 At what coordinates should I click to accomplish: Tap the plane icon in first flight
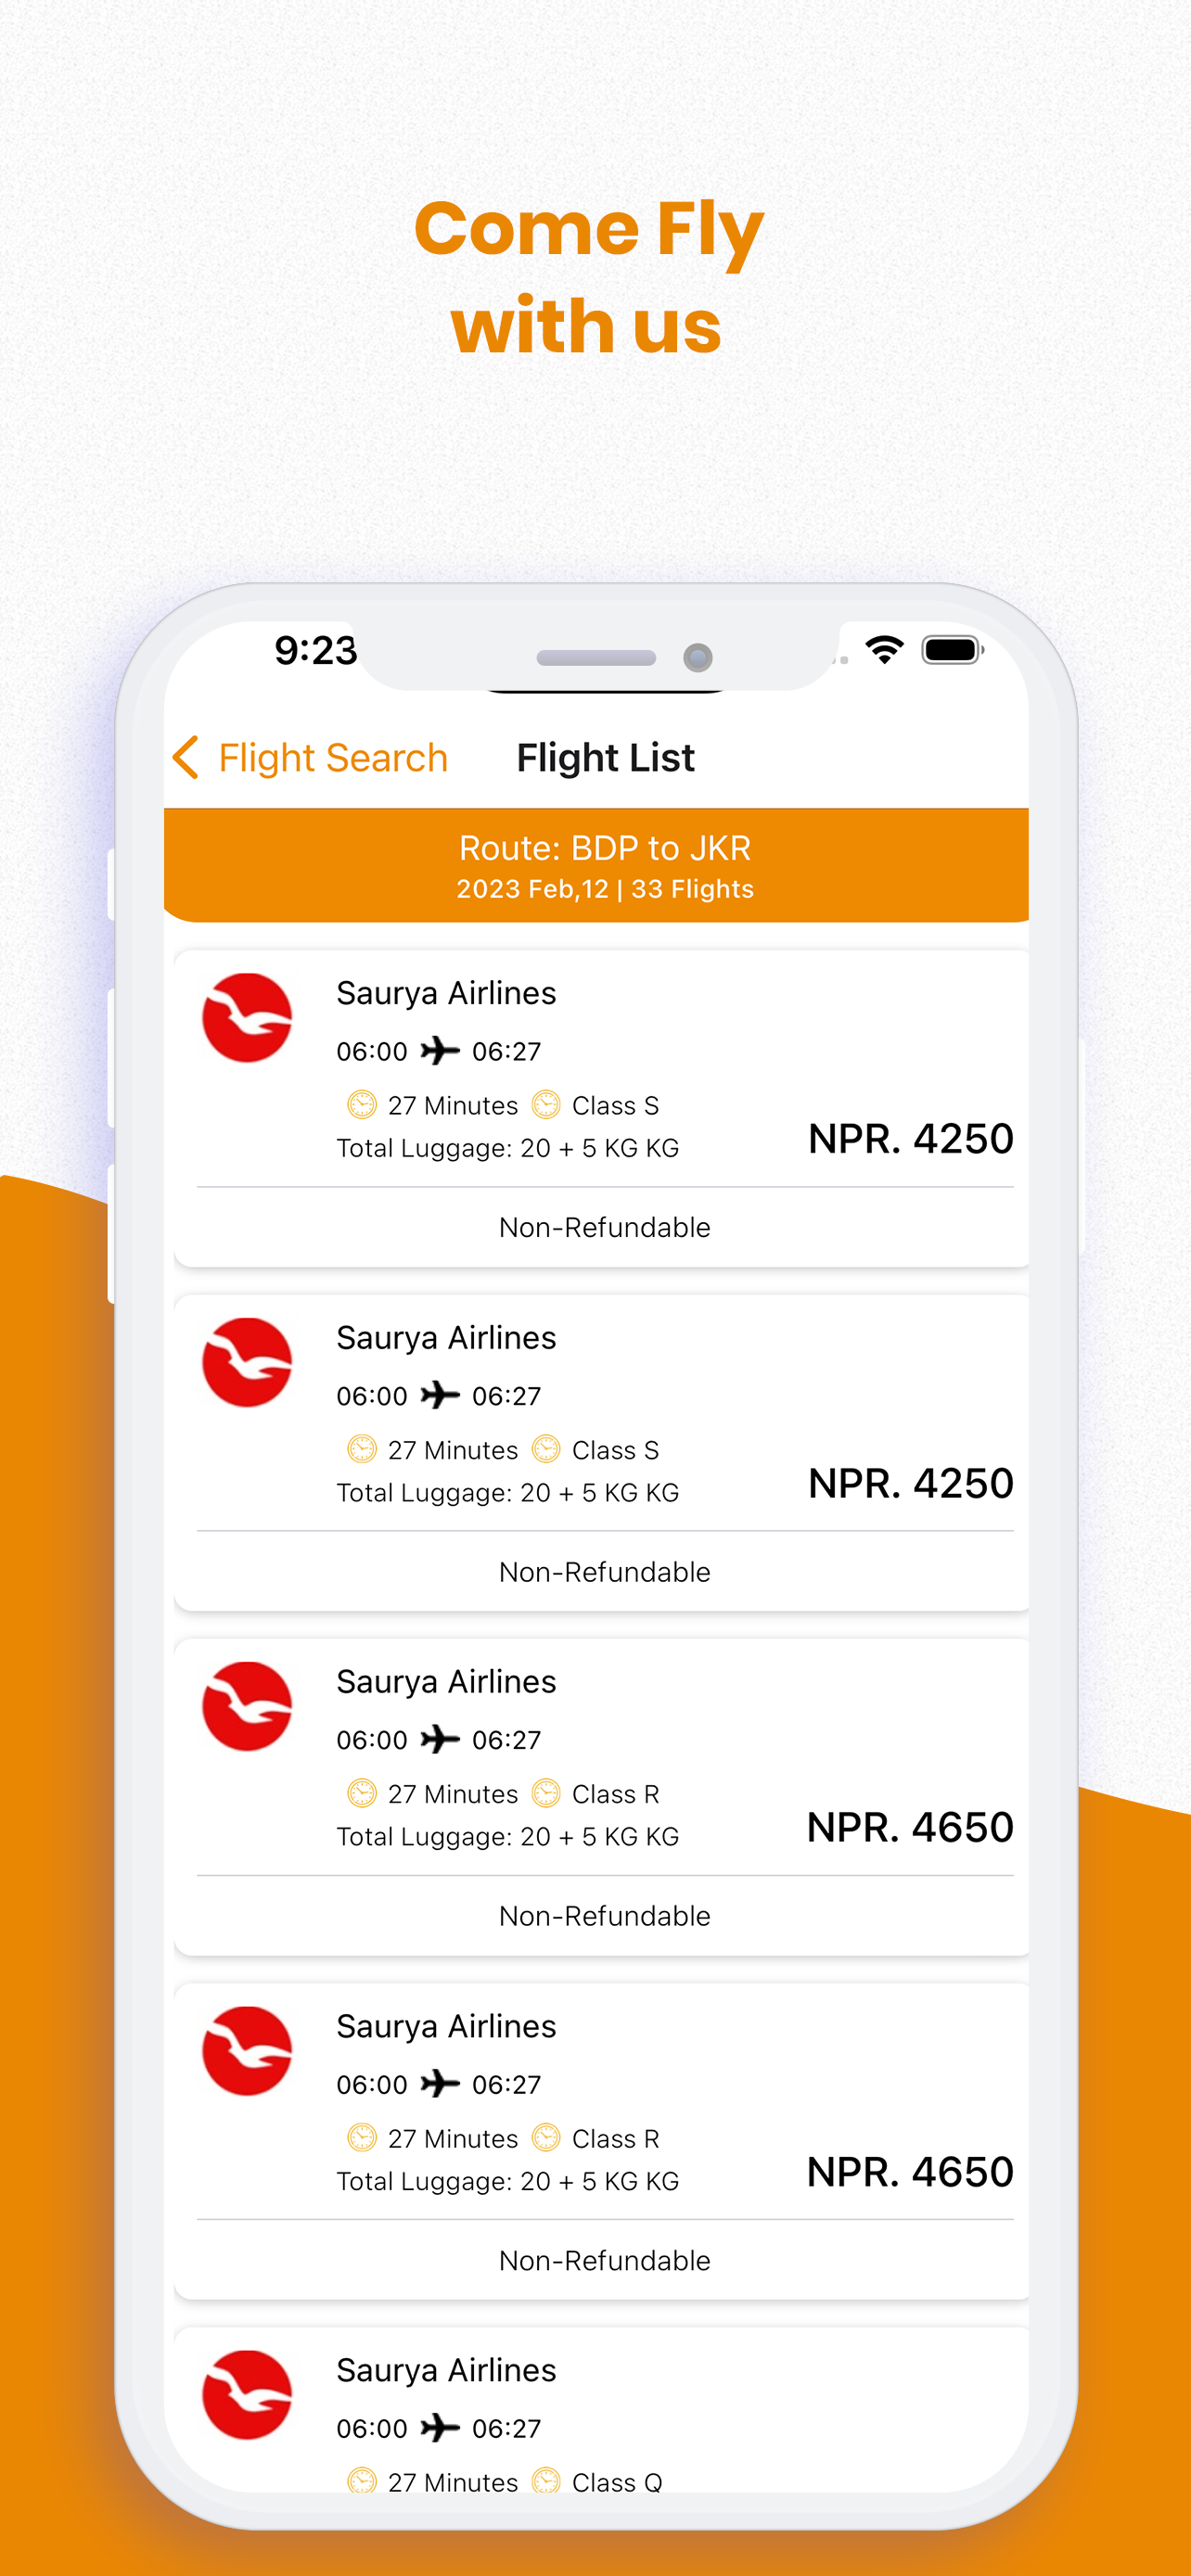pyautogui.click(x=440, y=1051)
